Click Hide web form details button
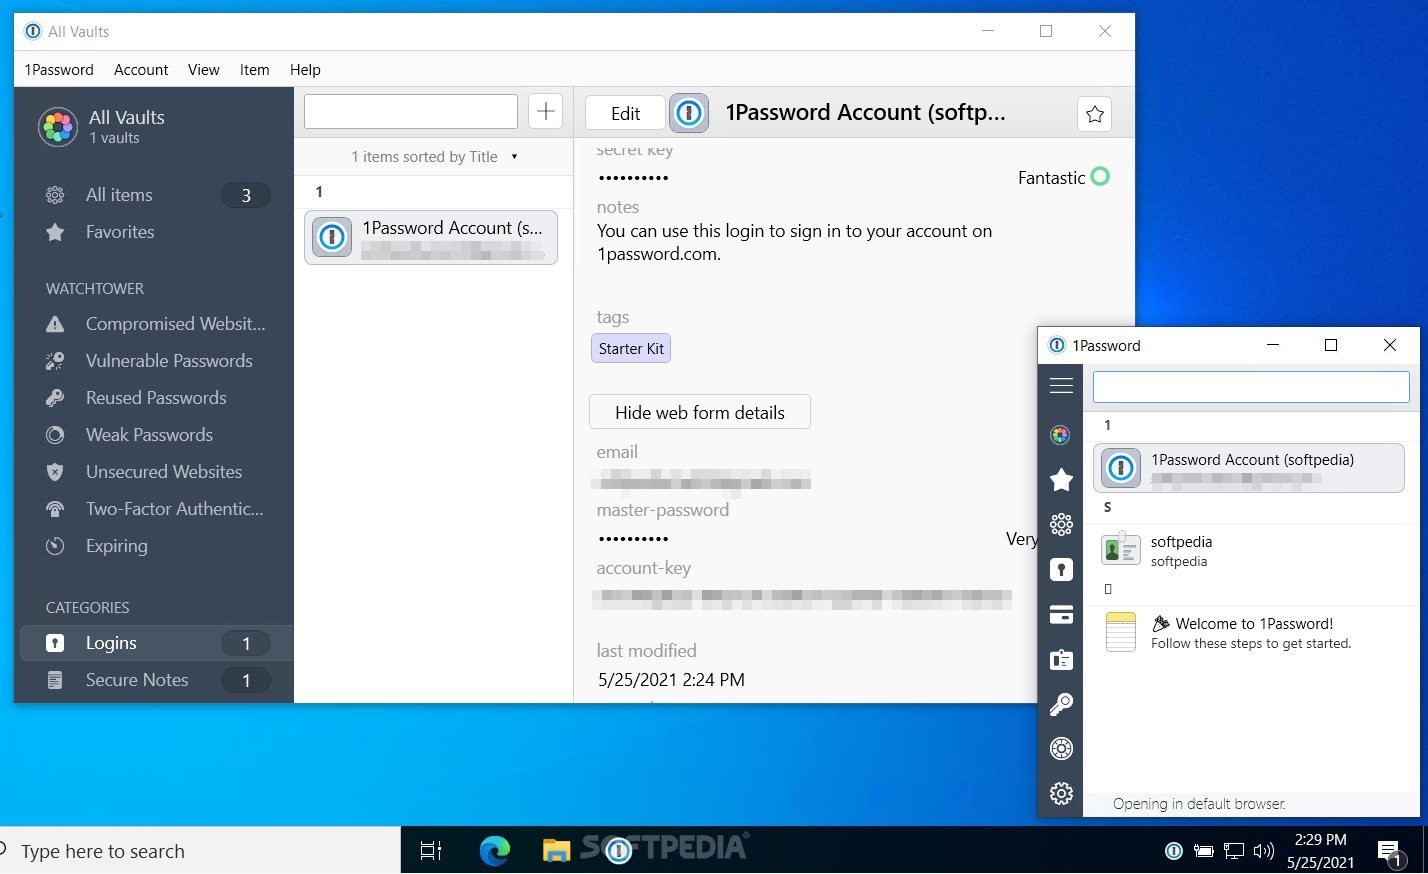The width and height of the screenshot is (1428, 874). 700,412
